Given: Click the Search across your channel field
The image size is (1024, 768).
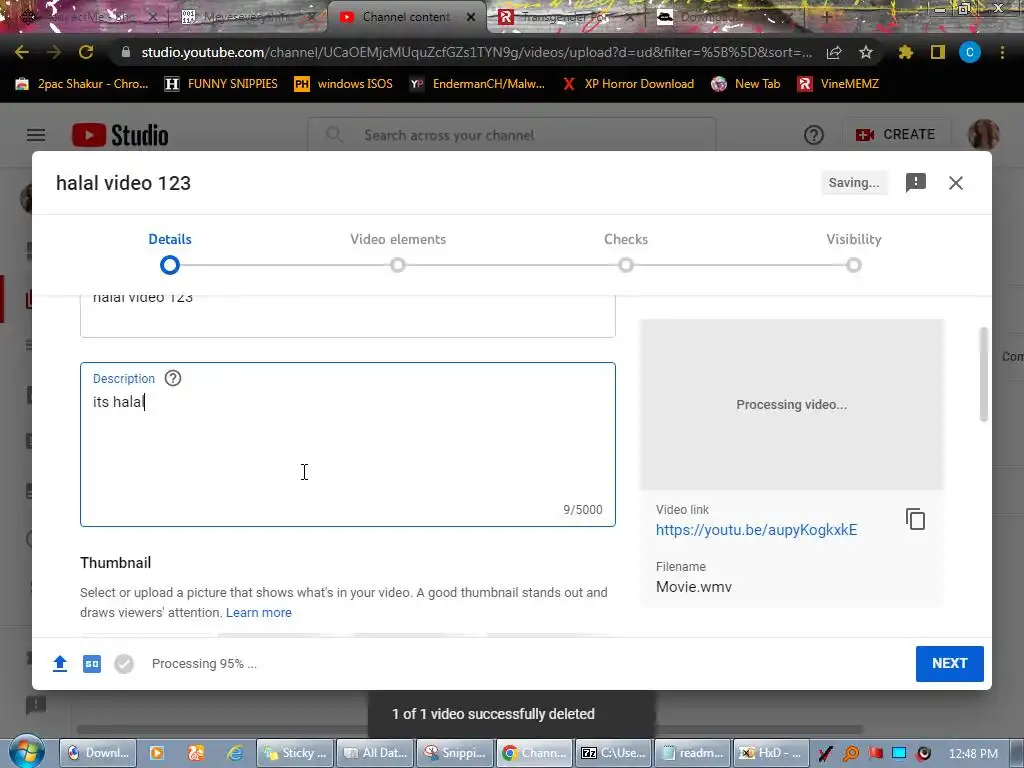Looking at the screenshot, I should 512,135.
